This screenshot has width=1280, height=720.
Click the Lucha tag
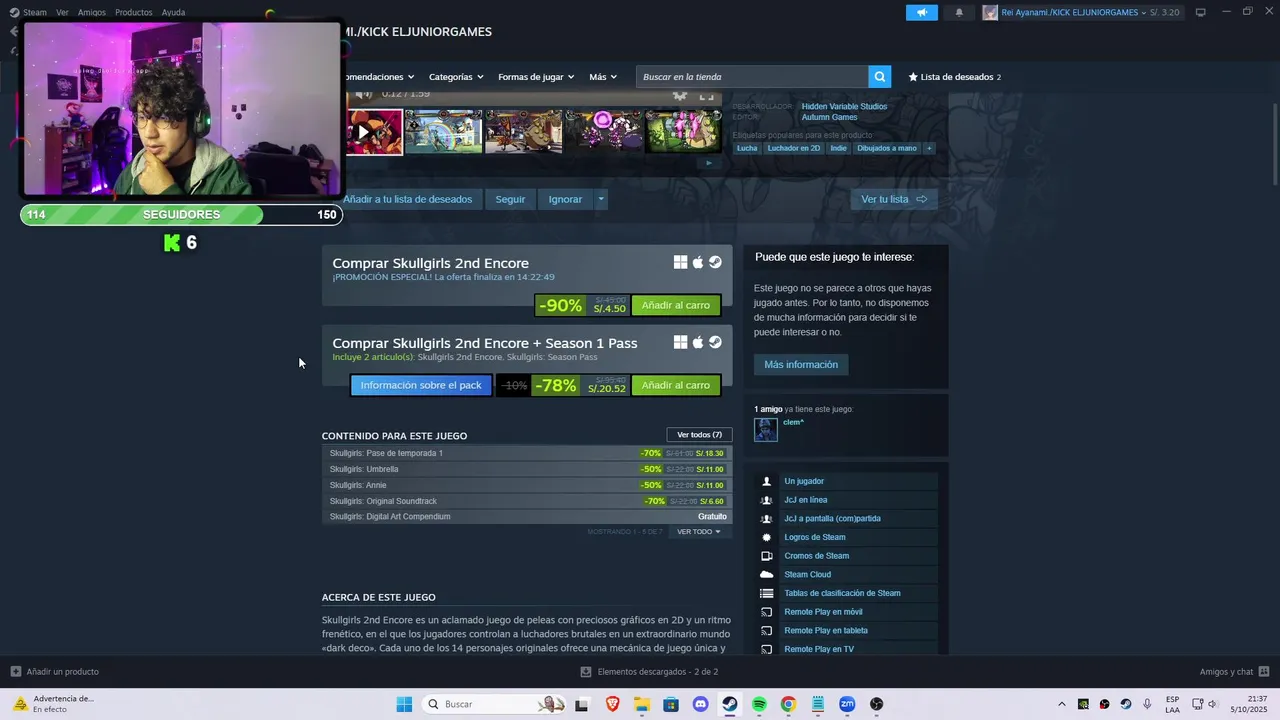[747, 148]
